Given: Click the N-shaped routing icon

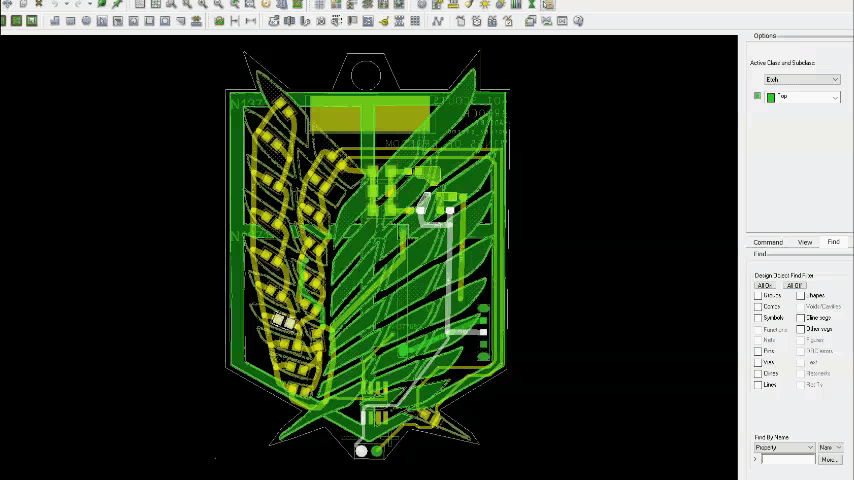Looking at the screenshot, I should pyautogui.click(x=437, y=21).
